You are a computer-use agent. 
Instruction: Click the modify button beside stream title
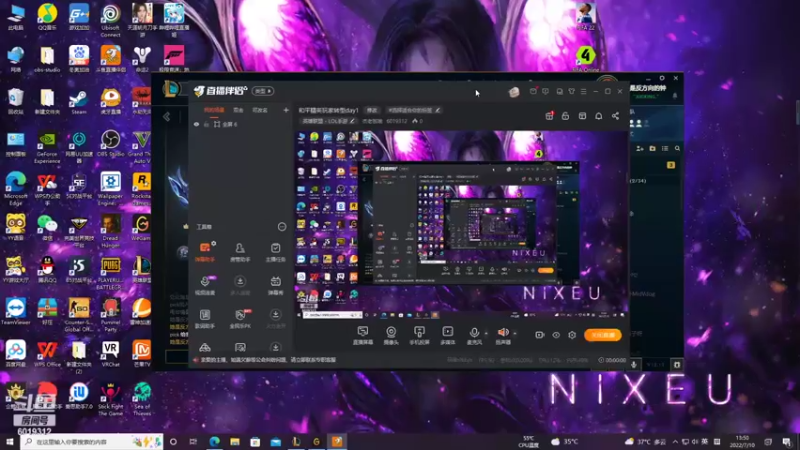(372, 110)
